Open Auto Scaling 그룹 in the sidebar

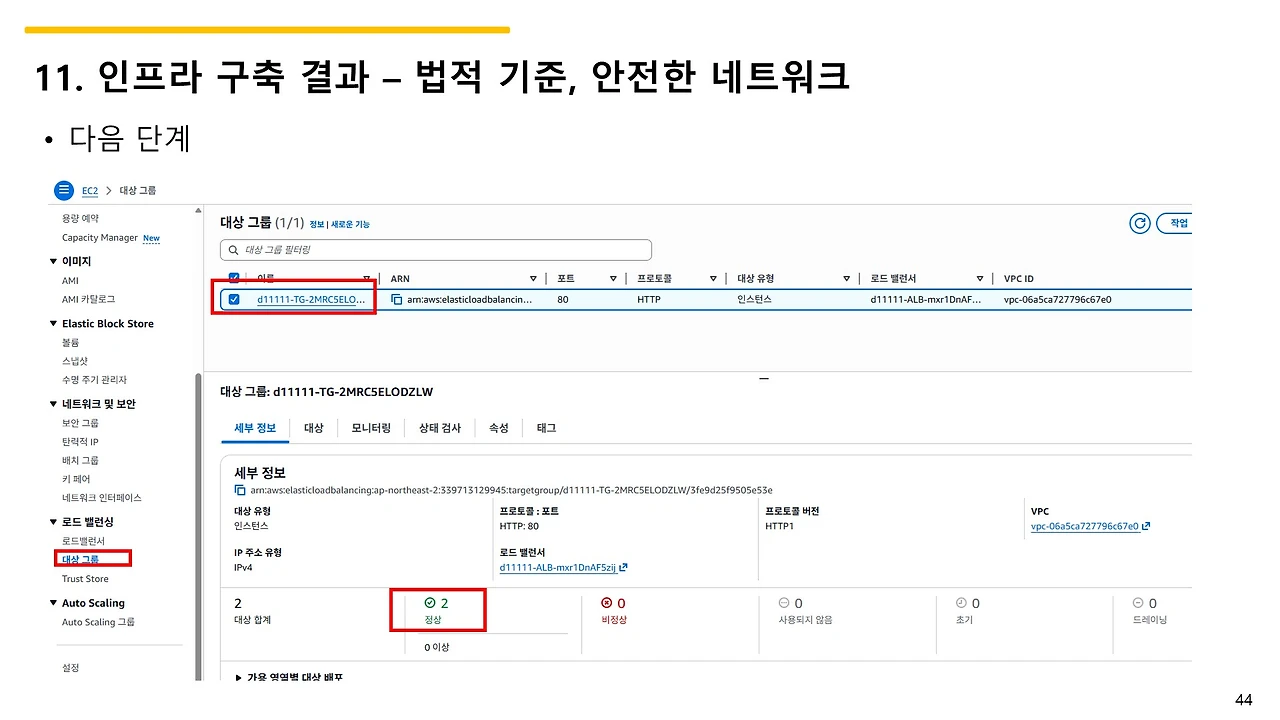click(98, 622)
